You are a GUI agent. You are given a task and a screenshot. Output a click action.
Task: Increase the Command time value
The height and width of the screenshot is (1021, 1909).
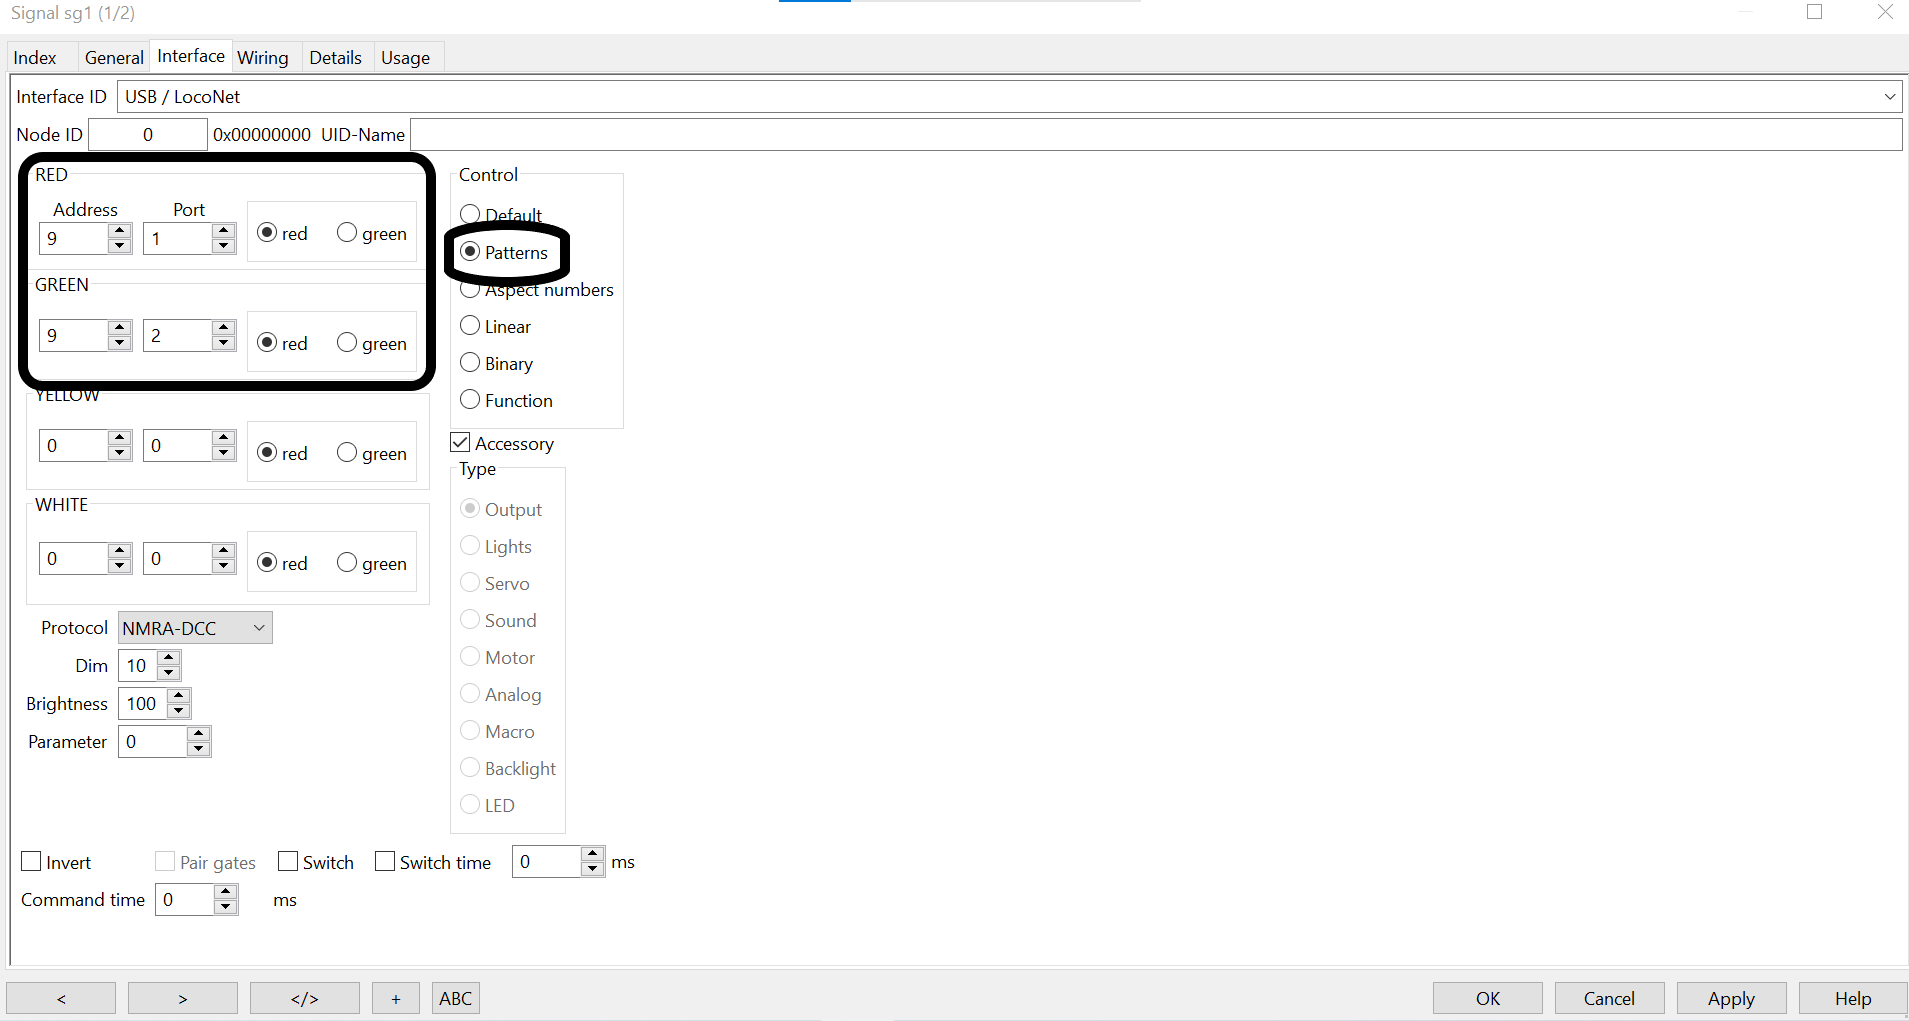click(x=226, y=892)
